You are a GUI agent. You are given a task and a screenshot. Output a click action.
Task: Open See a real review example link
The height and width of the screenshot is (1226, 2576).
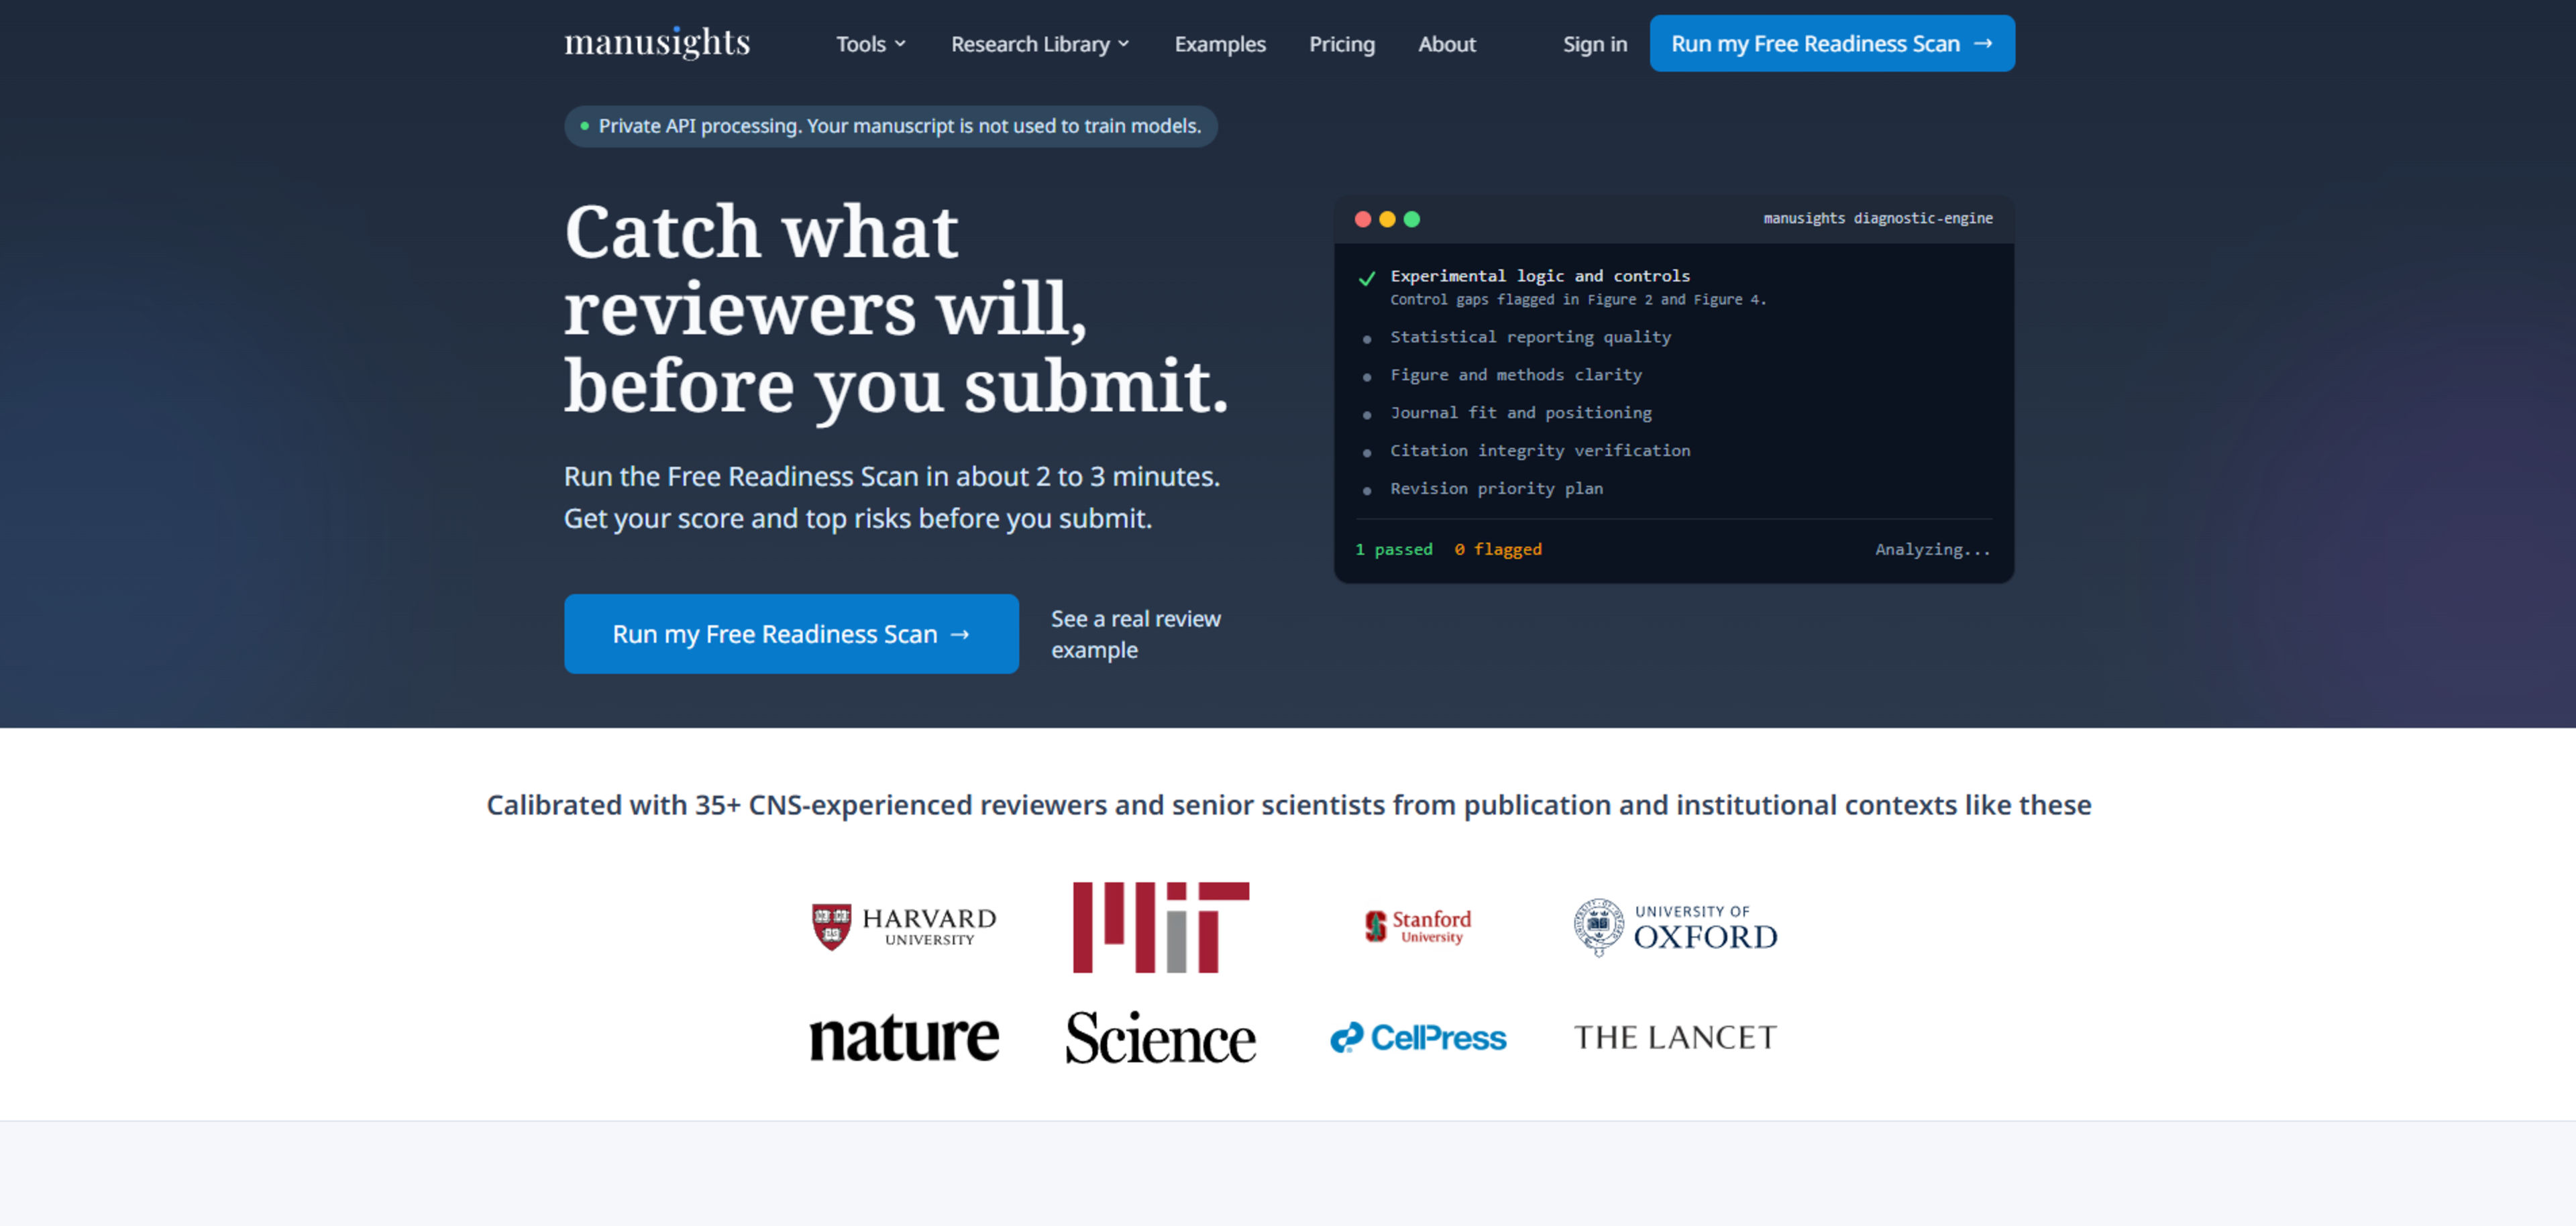click(x=1136, y=634)
